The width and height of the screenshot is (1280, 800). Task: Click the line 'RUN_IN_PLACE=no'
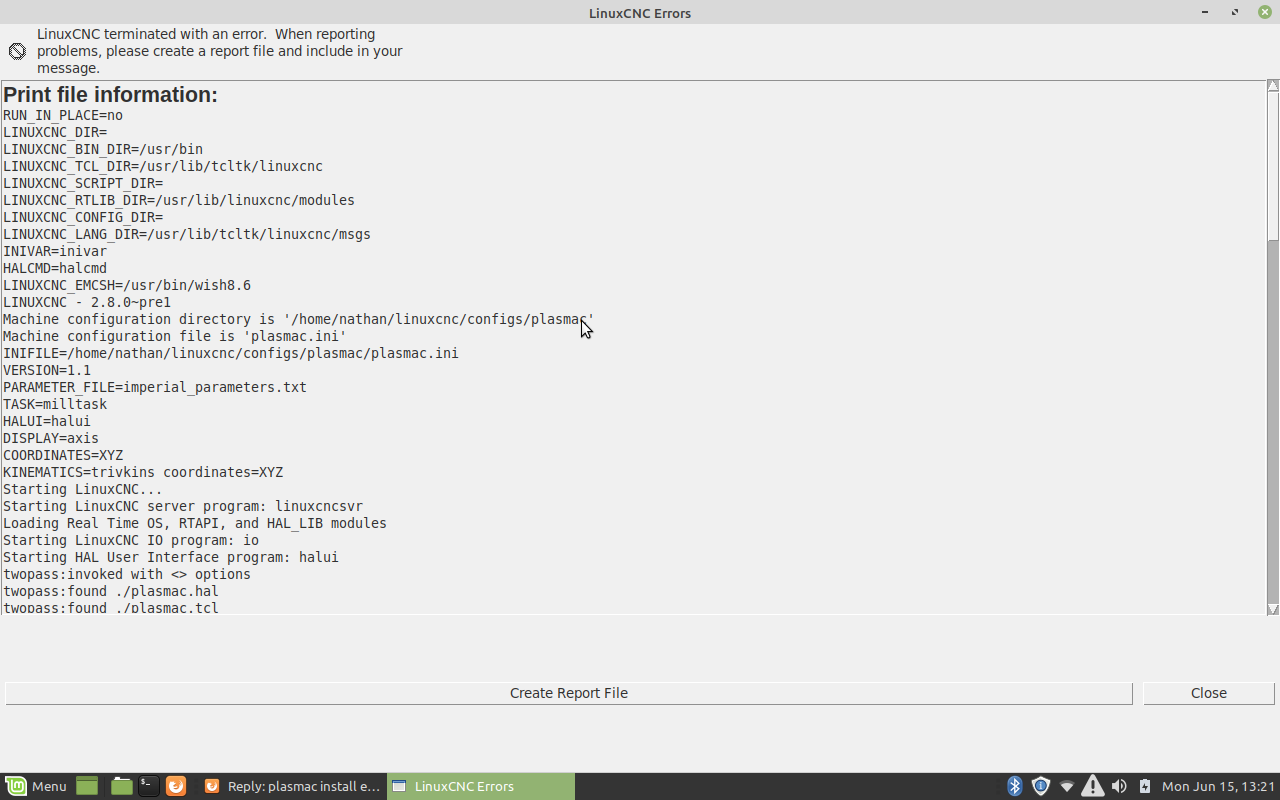pos(63,115)
